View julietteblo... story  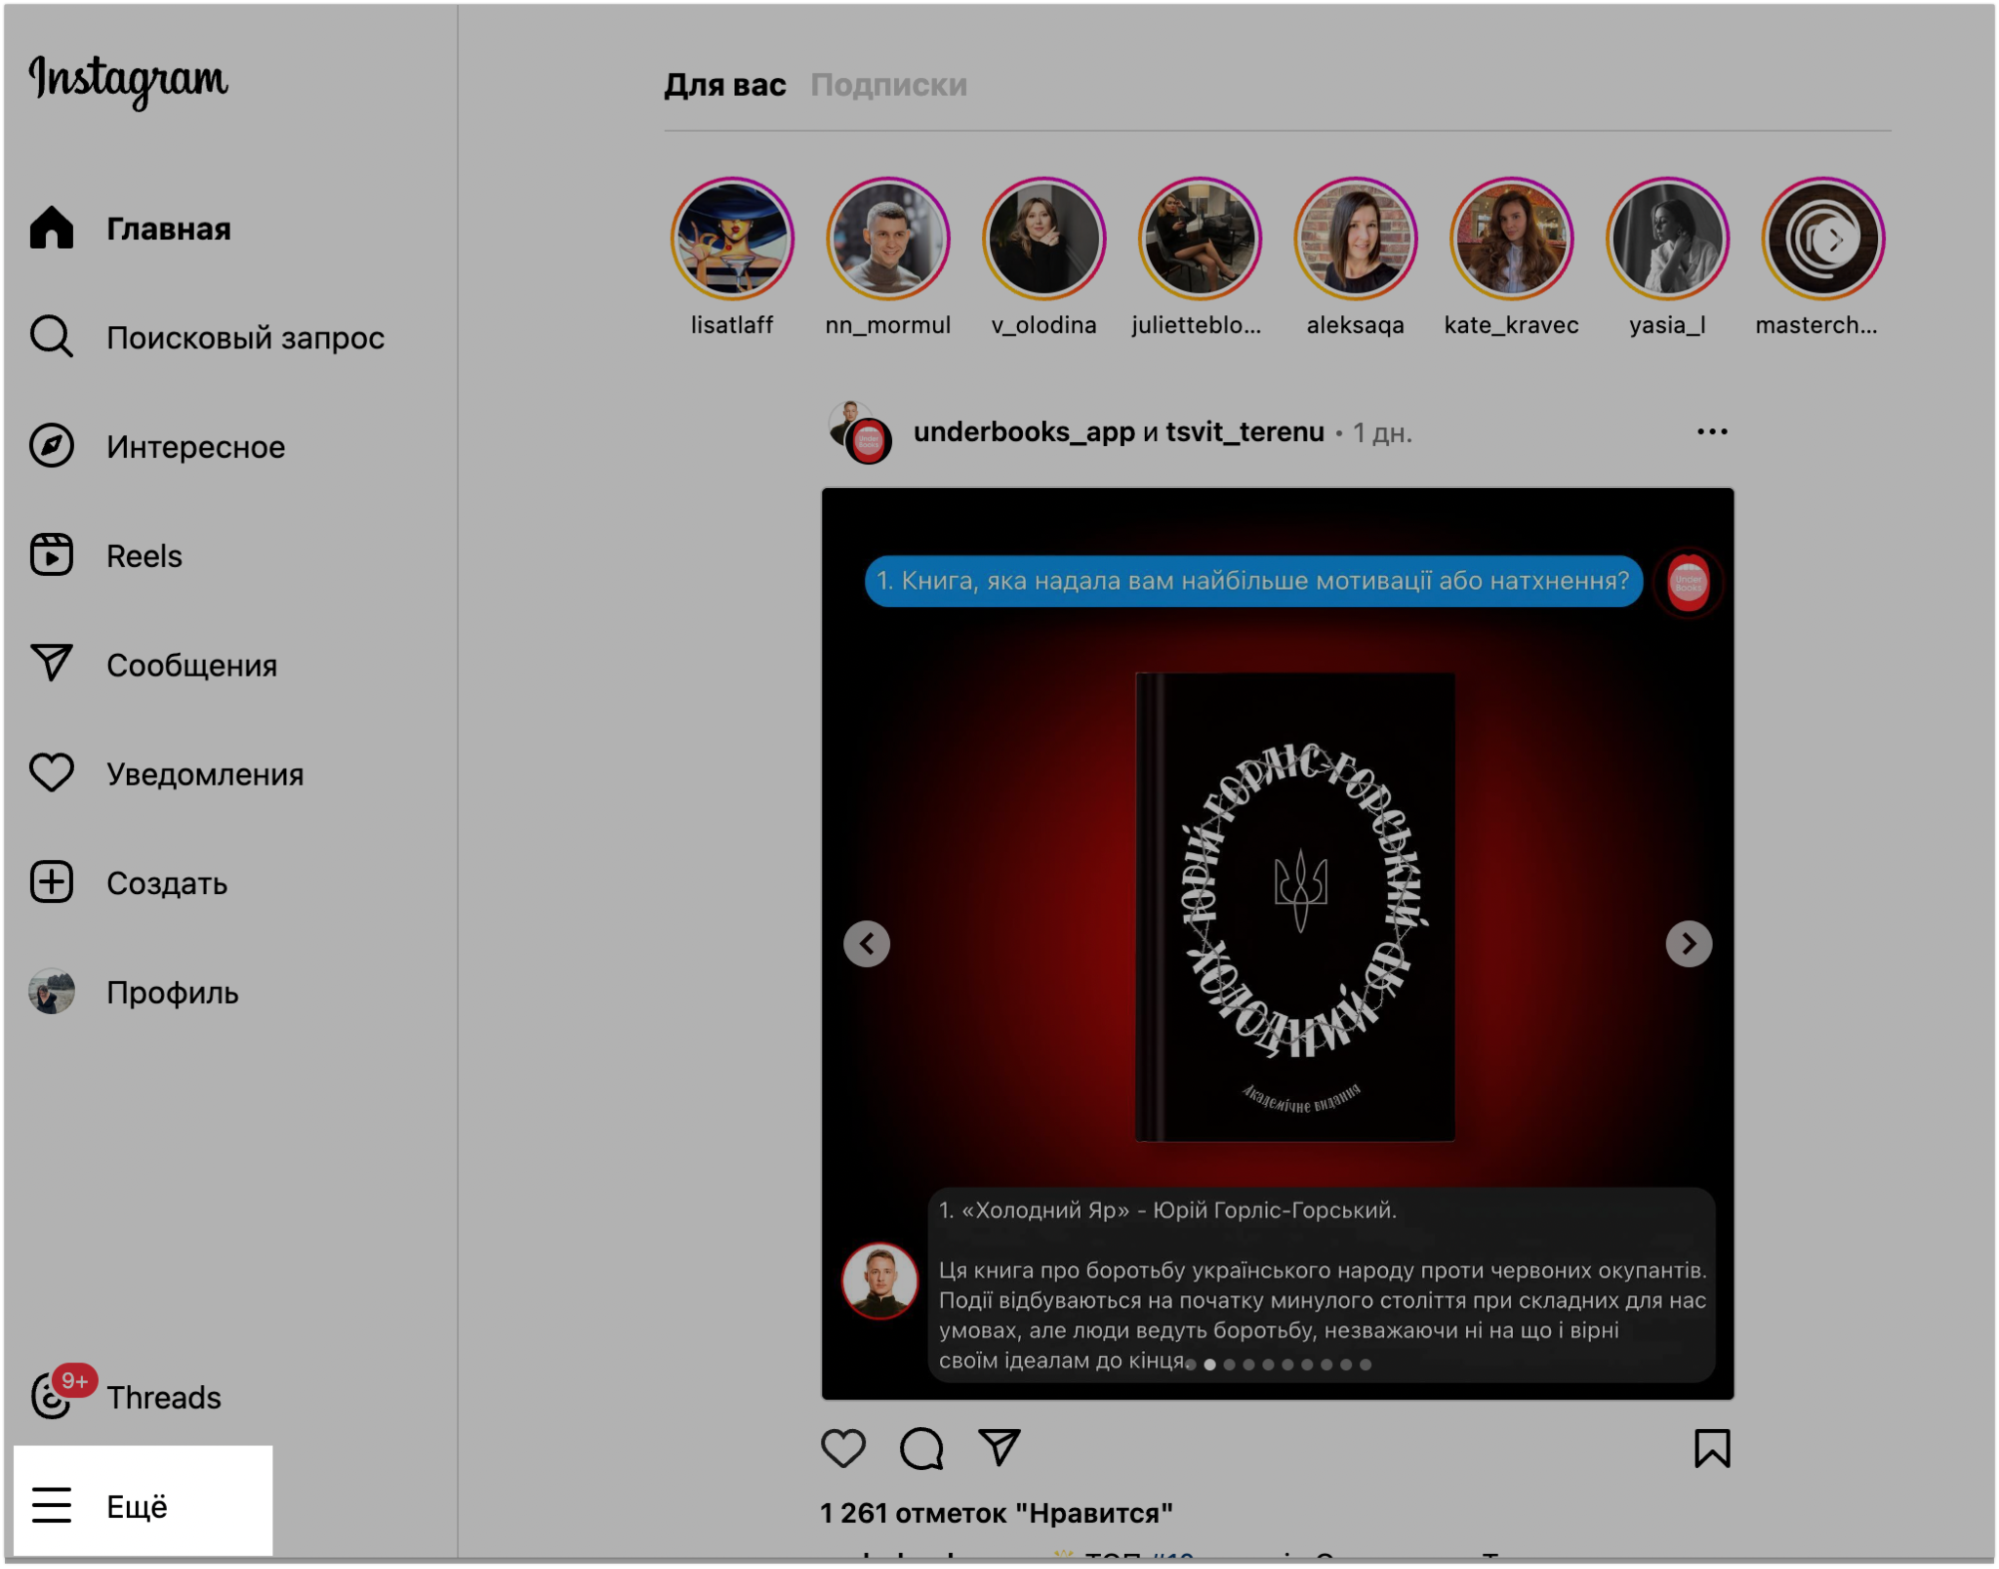(1200, 238)
